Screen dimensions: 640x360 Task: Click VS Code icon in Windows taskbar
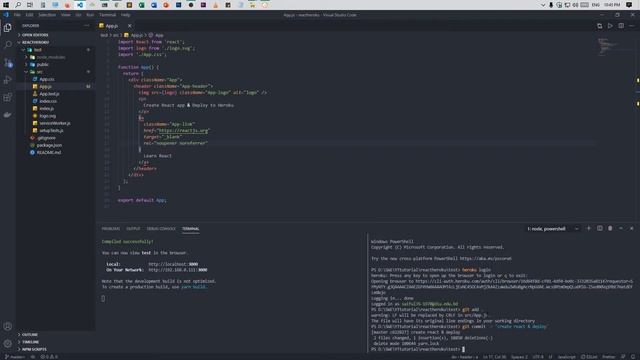click(x=80, y=5)
